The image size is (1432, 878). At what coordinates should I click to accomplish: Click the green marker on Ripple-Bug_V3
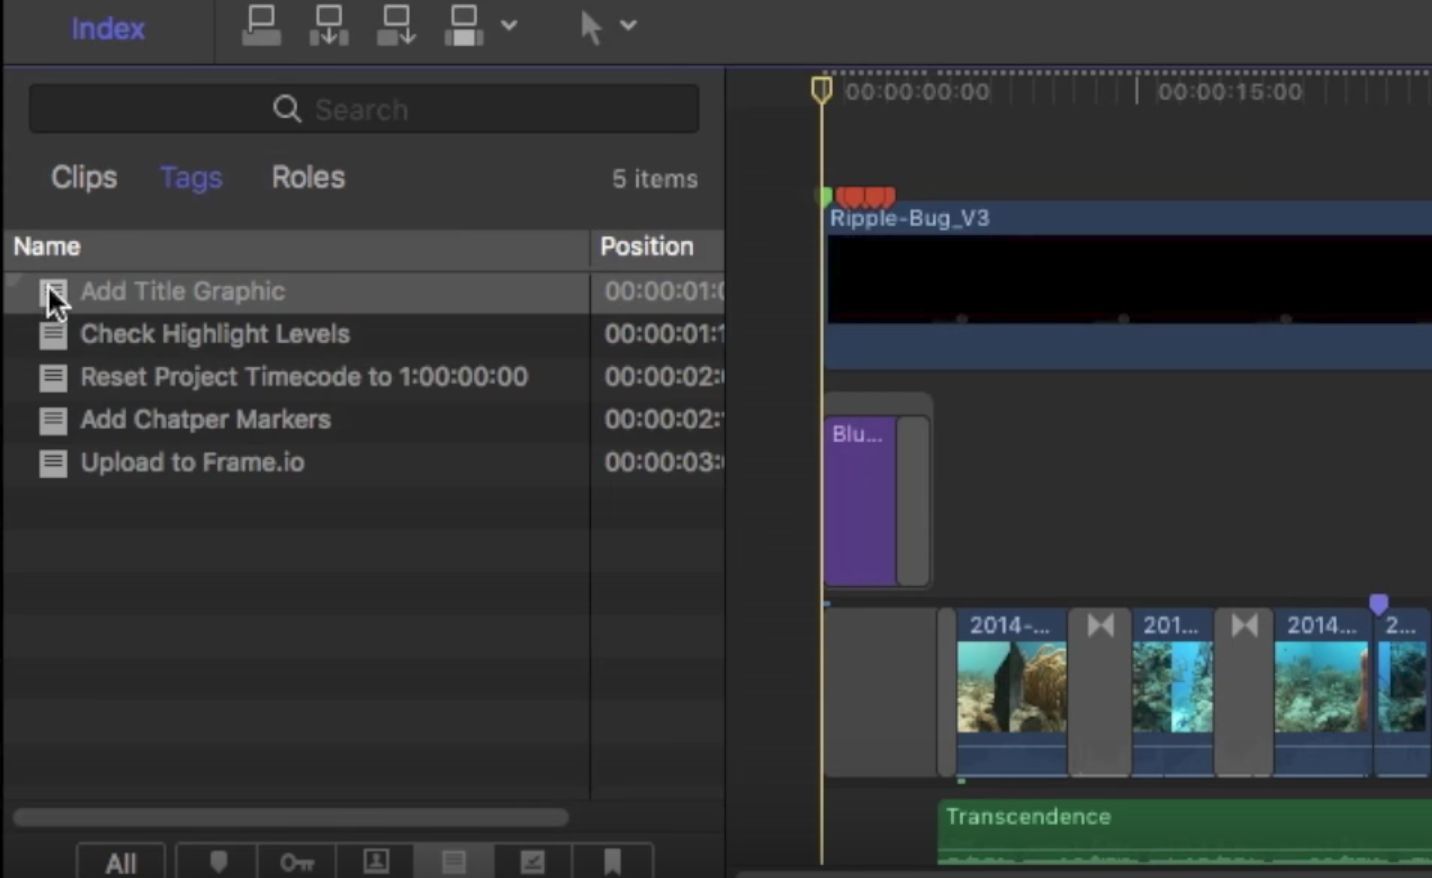point(825,197)
